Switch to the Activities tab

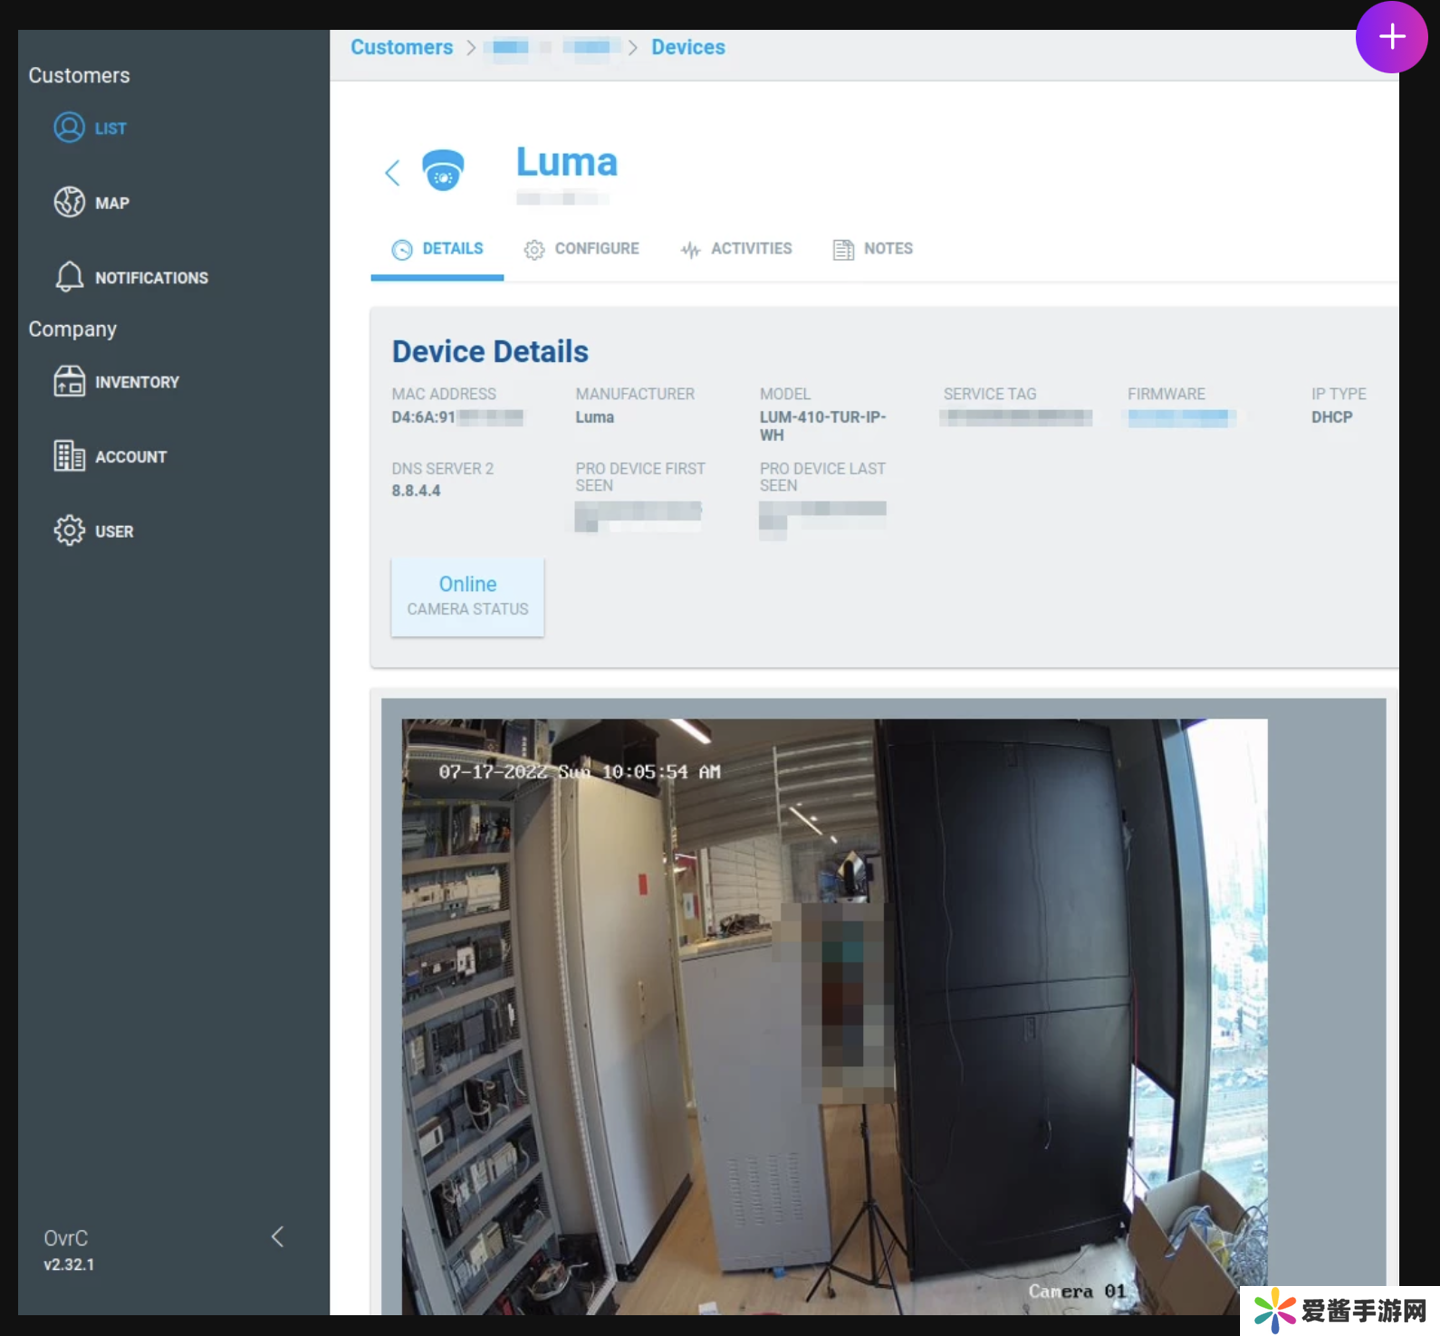[x=736, y=249]
